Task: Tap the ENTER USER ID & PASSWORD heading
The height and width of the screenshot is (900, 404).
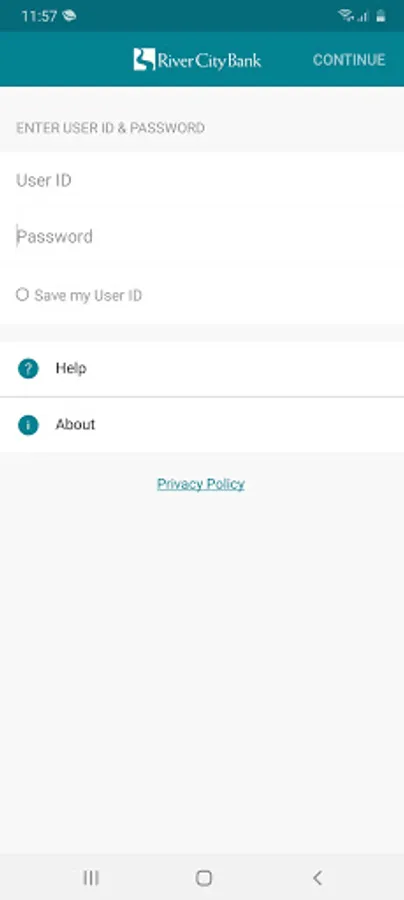Action: 110,128
